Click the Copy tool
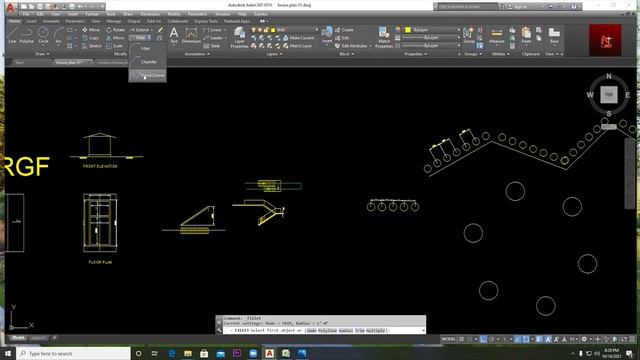The image size is (640, 360). click(x=90, y=38)
